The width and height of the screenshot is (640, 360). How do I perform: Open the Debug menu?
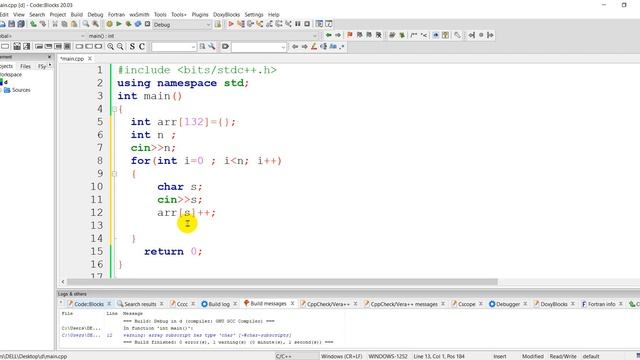[x=95, y=14]
